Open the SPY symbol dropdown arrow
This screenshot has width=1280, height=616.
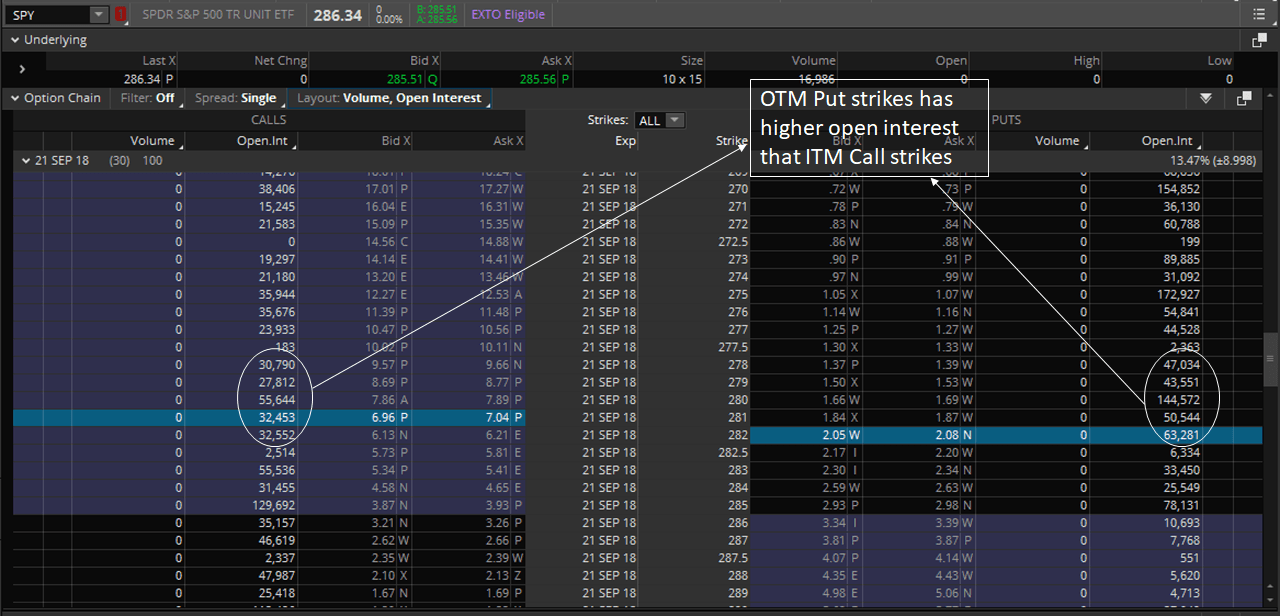tap(98, 15)
